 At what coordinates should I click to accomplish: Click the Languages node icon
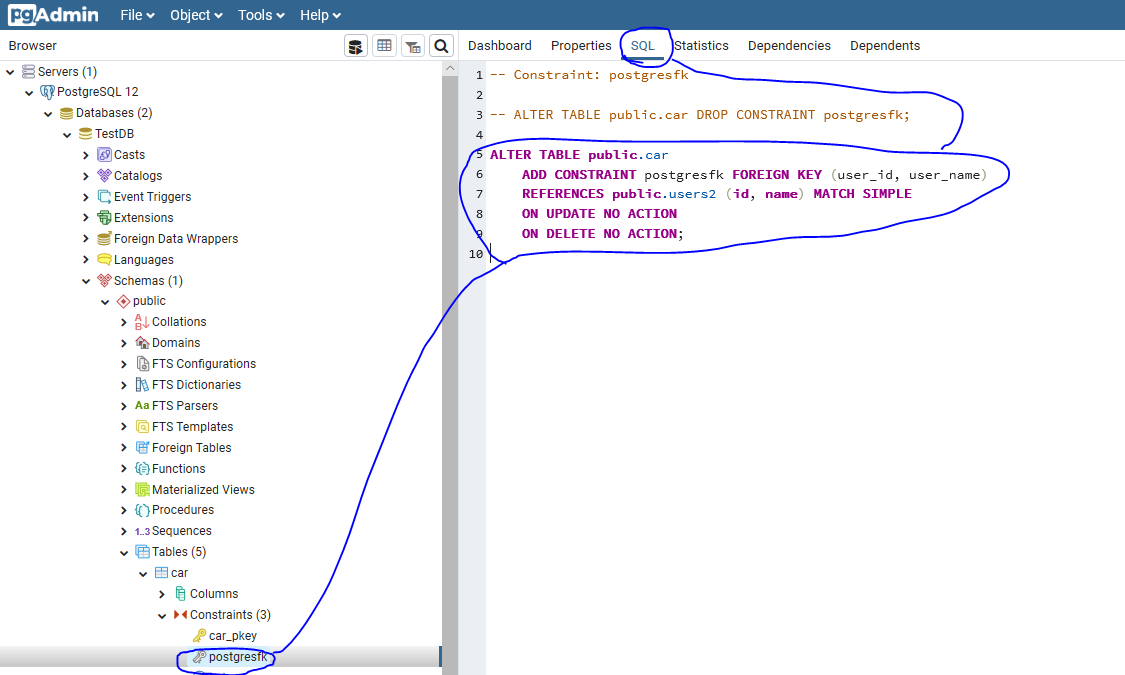tap(104, 260)
